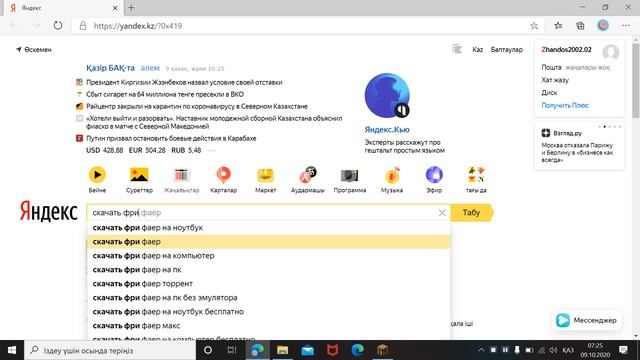Open Баптаулар settings menu
The height and width of the screenshot is (360, 640).
[x=507, y=50]
